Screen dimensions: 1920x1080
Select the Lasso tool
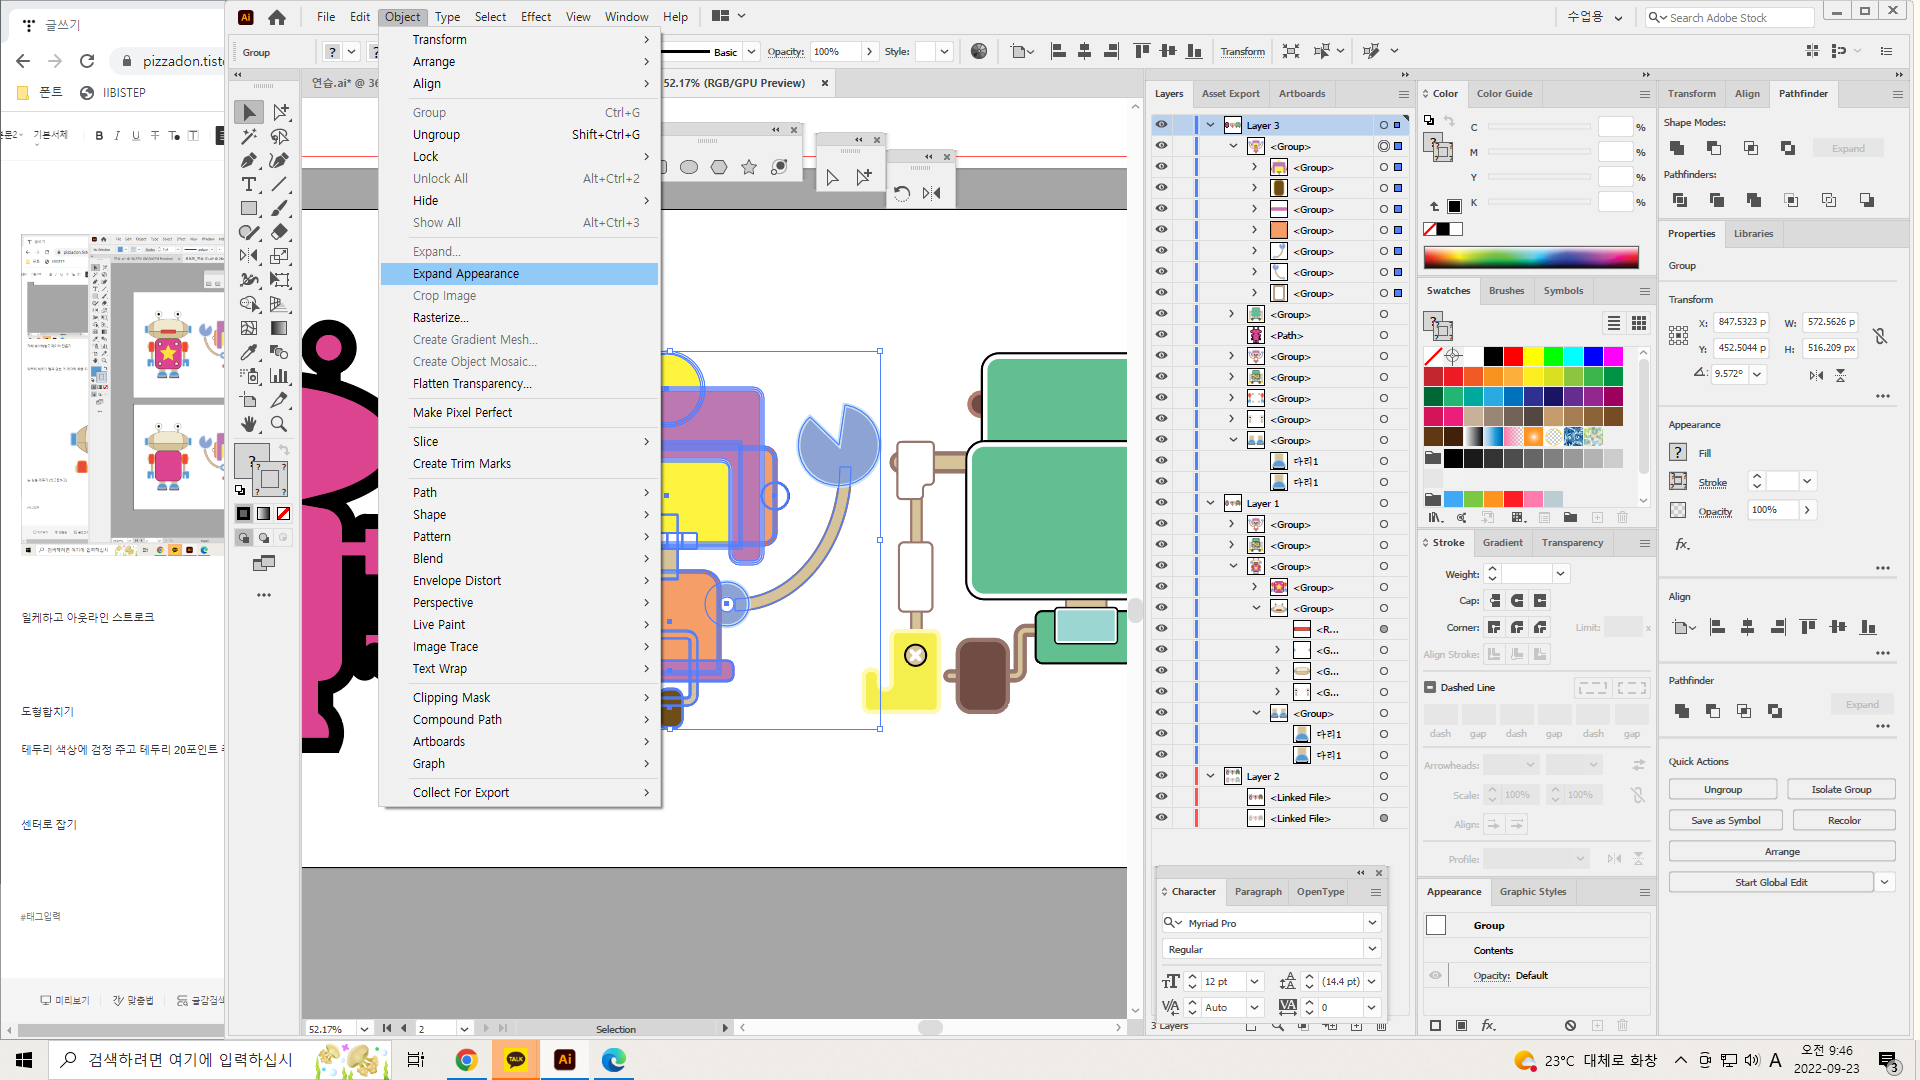coord(279,136)
